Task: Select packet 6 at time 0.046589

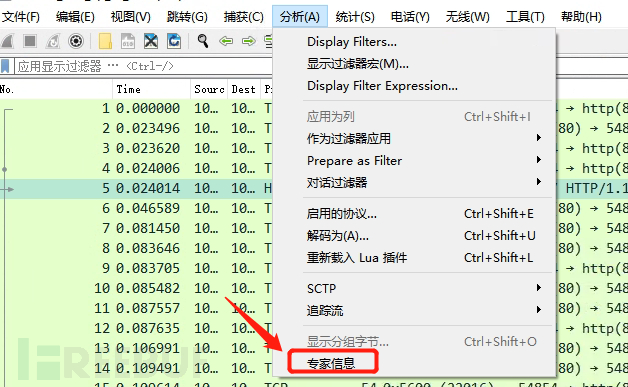Action: [x=136, y=209]
